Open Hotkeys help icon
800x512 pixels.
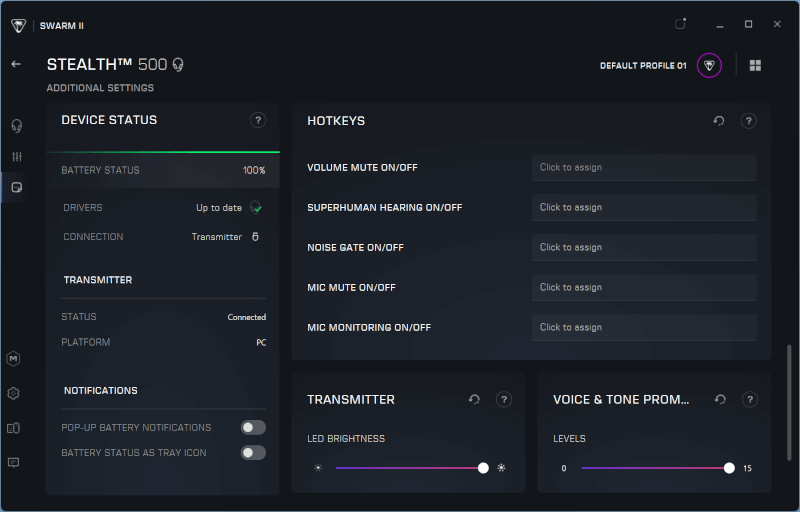[x=748, y=121]
